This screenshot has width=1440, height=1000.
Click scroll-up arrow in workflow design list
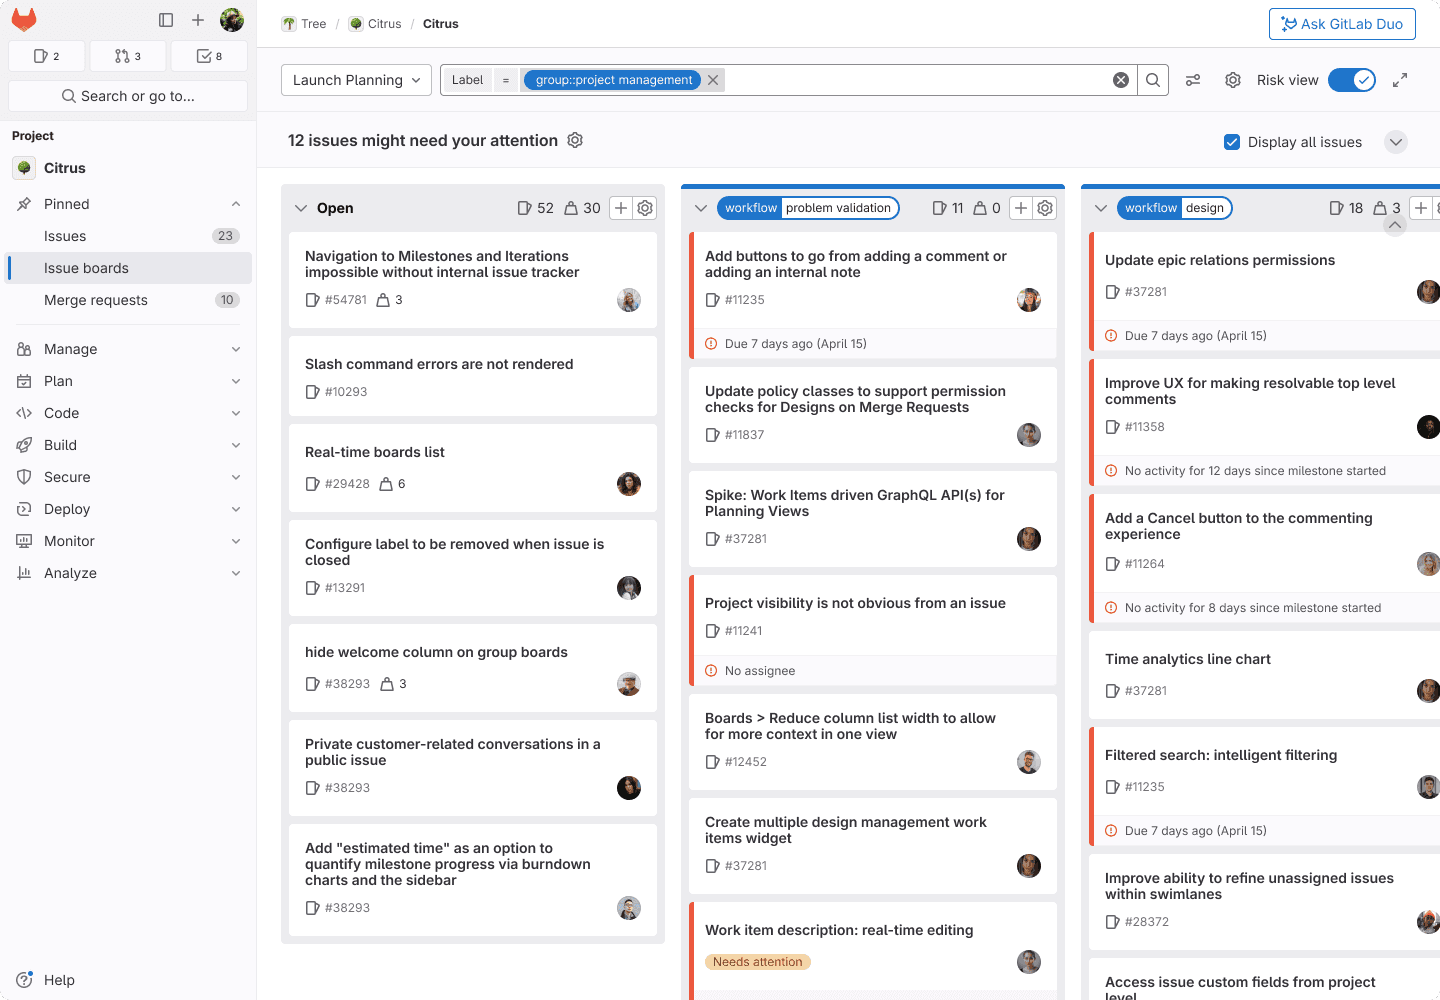[x=1395, y=226]
